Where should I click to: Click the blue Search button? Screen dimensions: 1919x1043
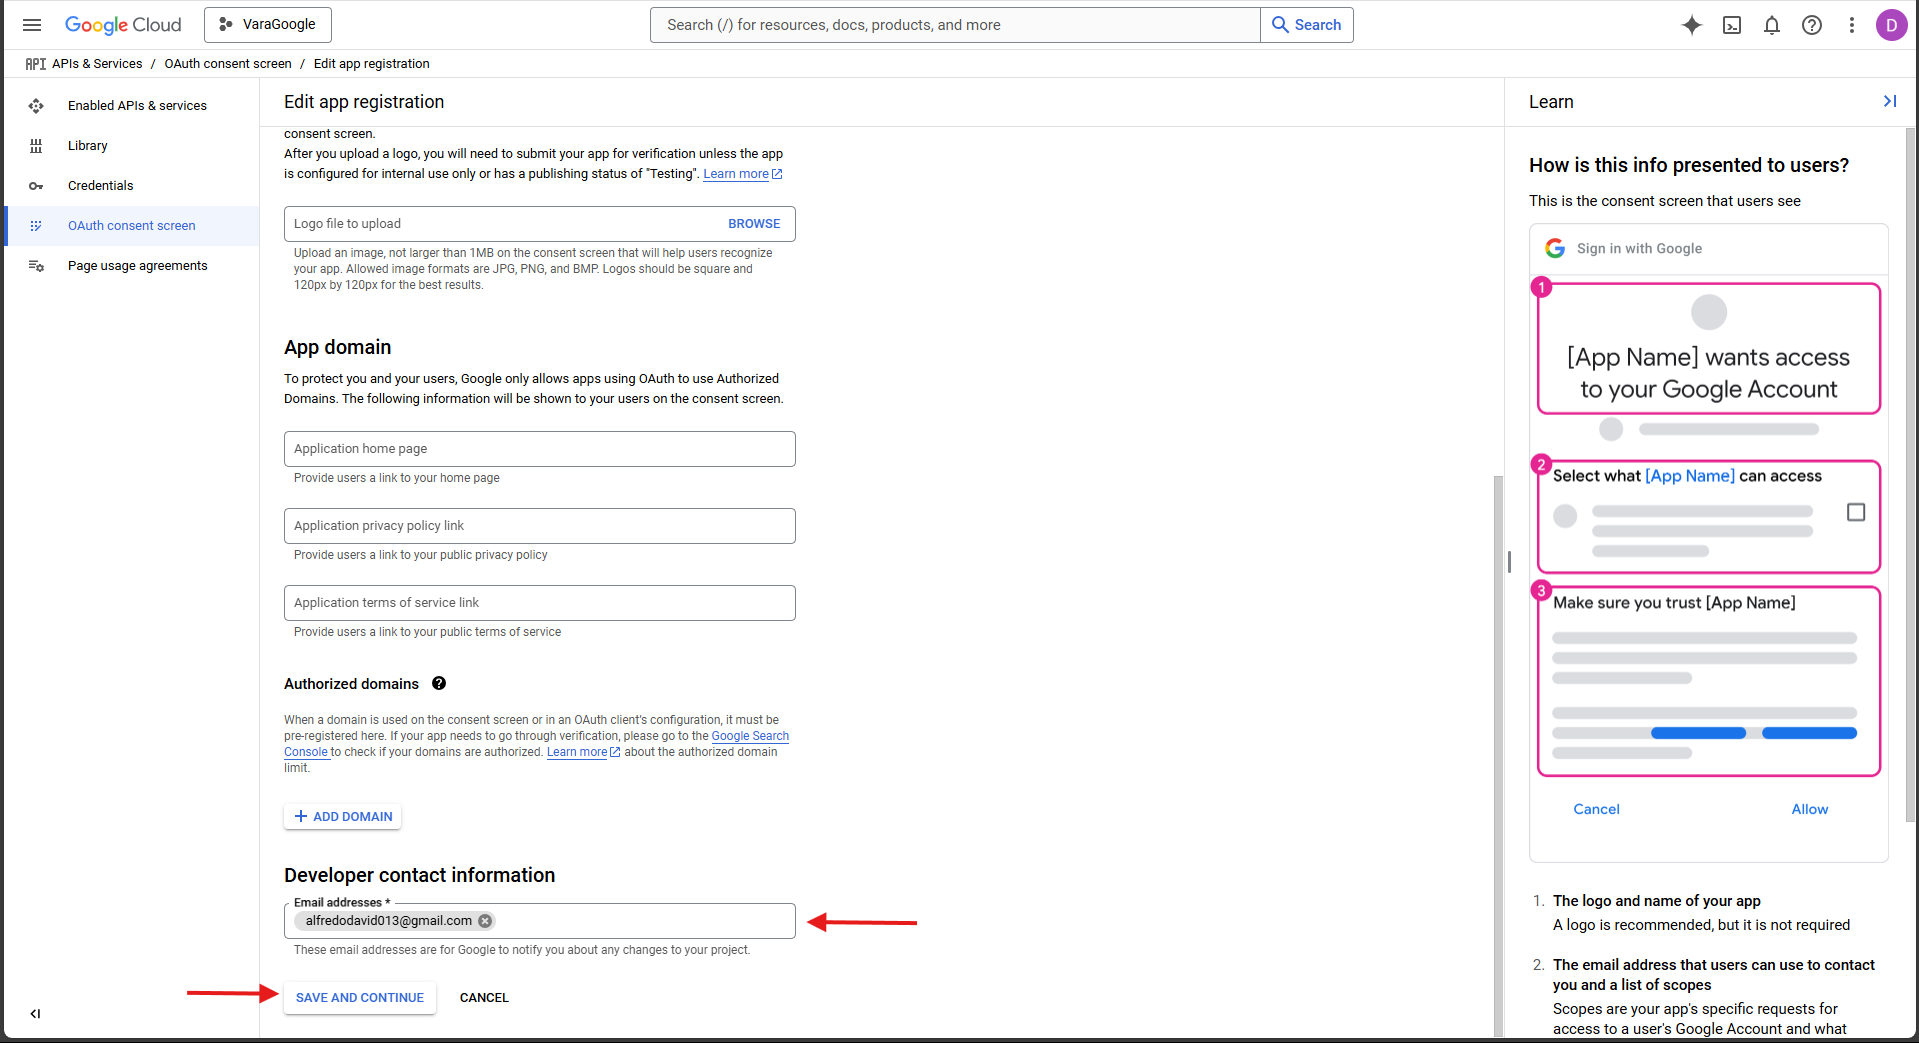1307,25
